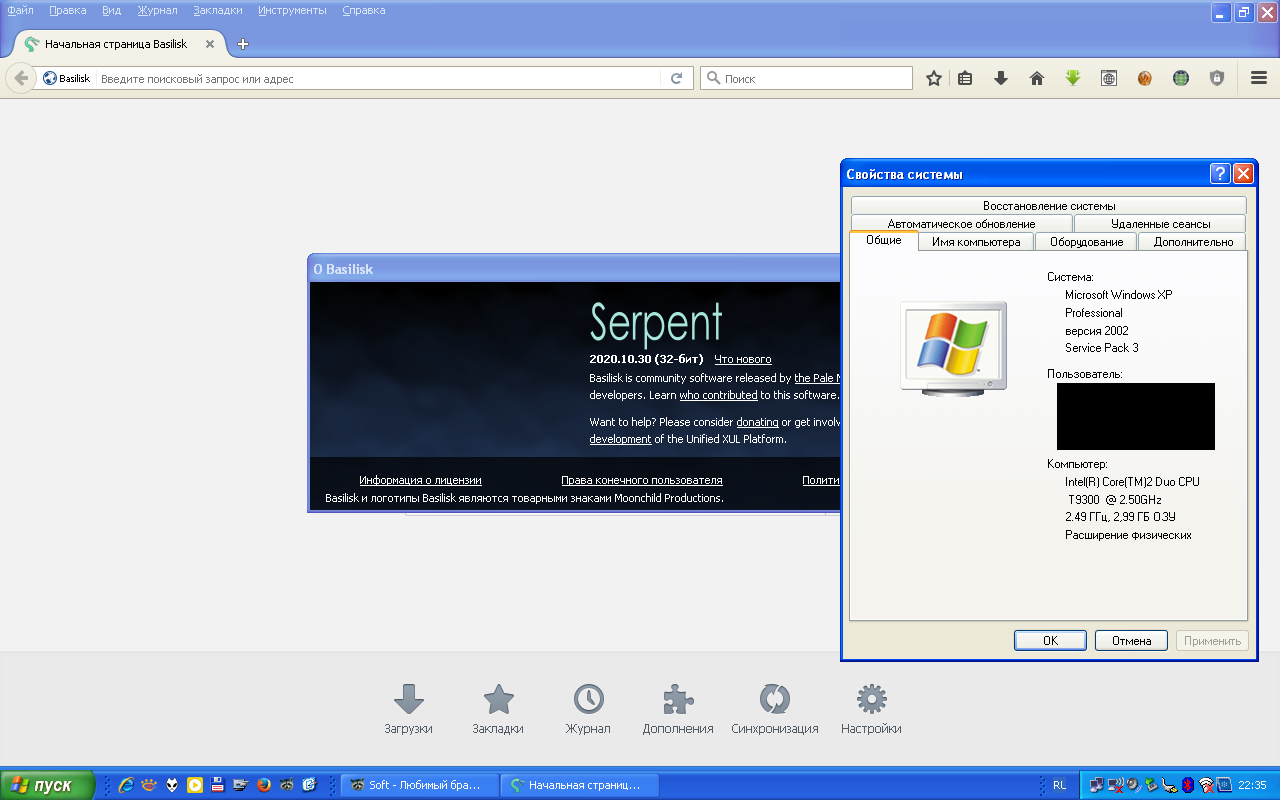This screenshot has height=800, width=1280.
Task: Open the Что нового link
Action: (x=743, y=359)
